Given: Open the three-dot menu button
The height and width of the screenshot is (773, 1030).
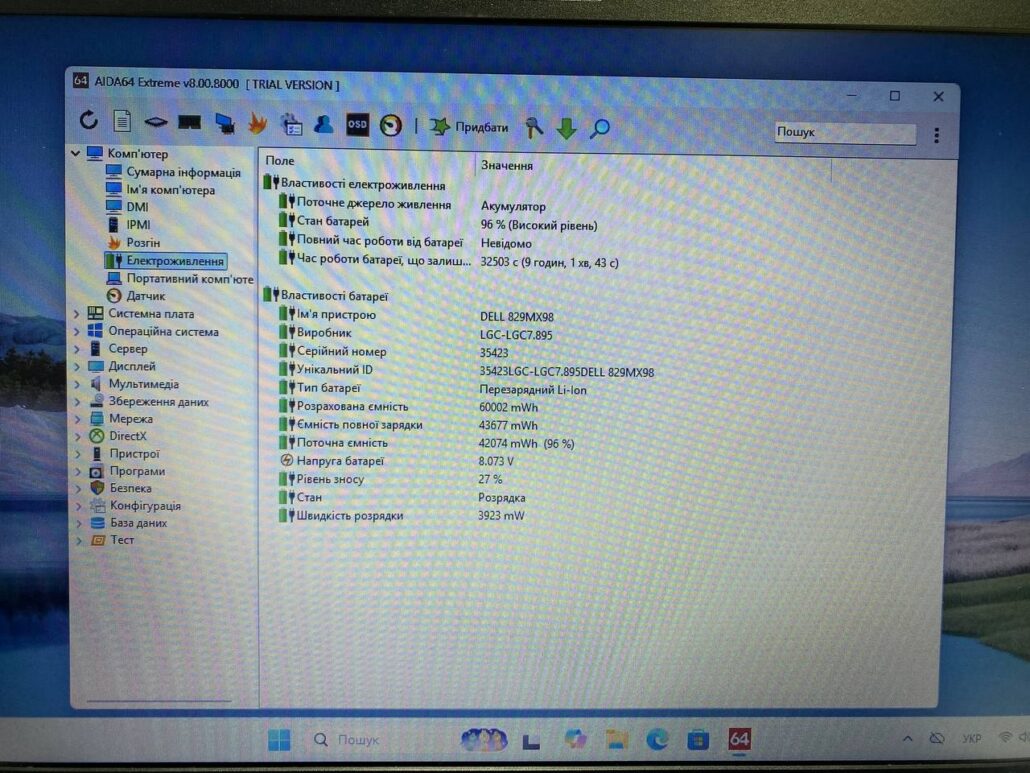Looking at the screenshot, I should pos(936,135).
